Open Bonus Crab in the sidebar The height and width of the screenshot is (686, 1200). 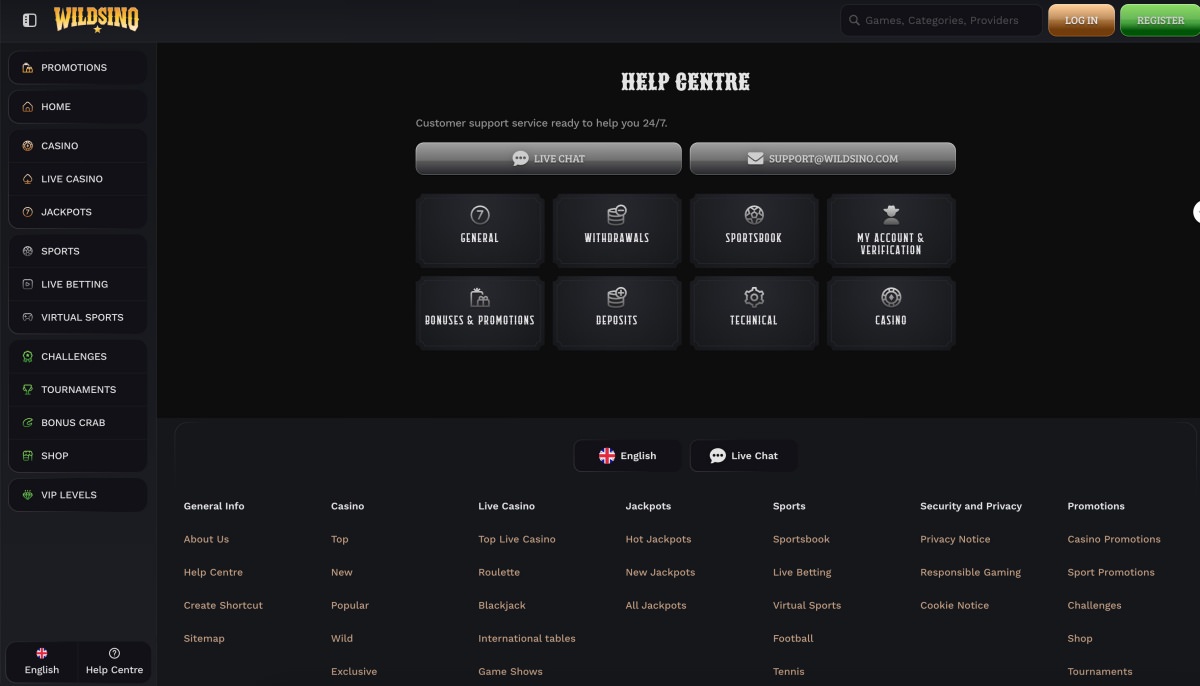point(78,422)
